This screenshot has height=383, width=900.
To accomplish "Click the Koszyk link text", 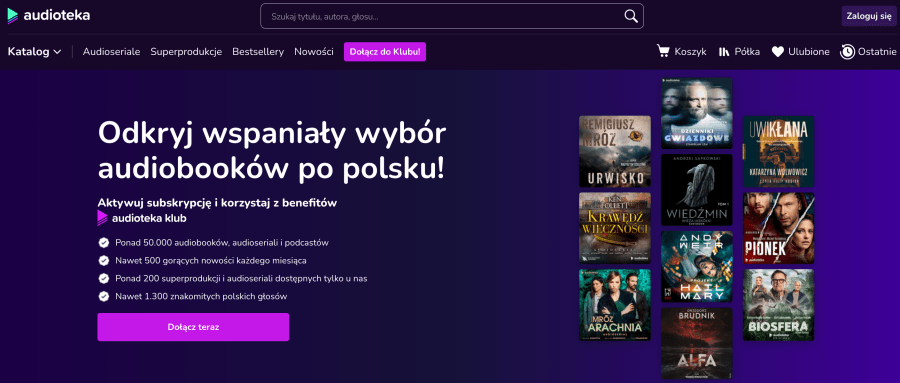I will pyautogui.click(x=690, y=52).
